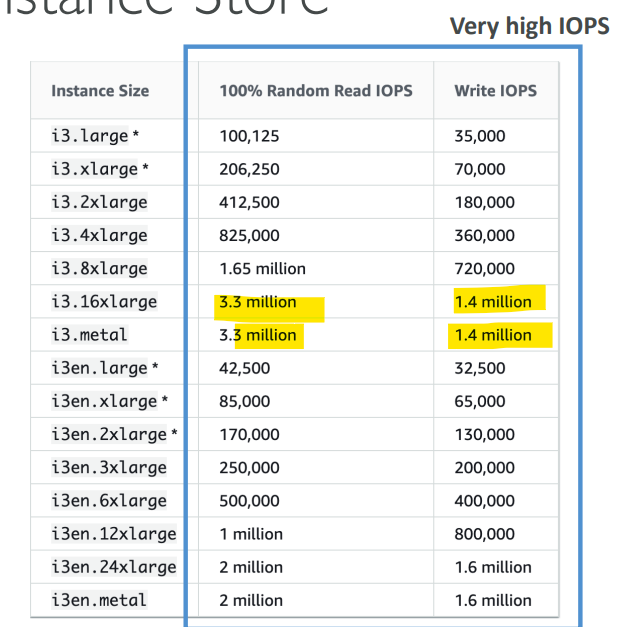627x627 pixels.
Task: Click the write IOPS value 180,000
Action: 484,202
